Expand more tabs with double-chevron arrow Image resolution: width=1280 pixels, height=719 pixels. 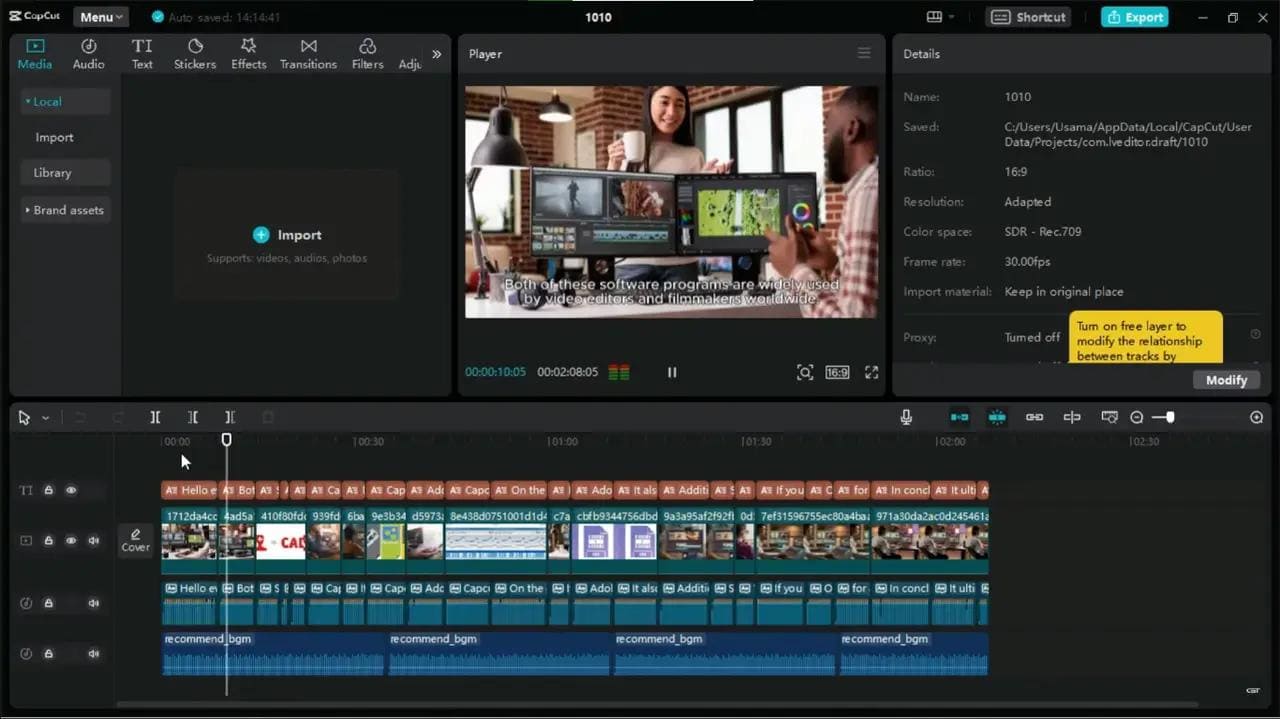[436, 54]
